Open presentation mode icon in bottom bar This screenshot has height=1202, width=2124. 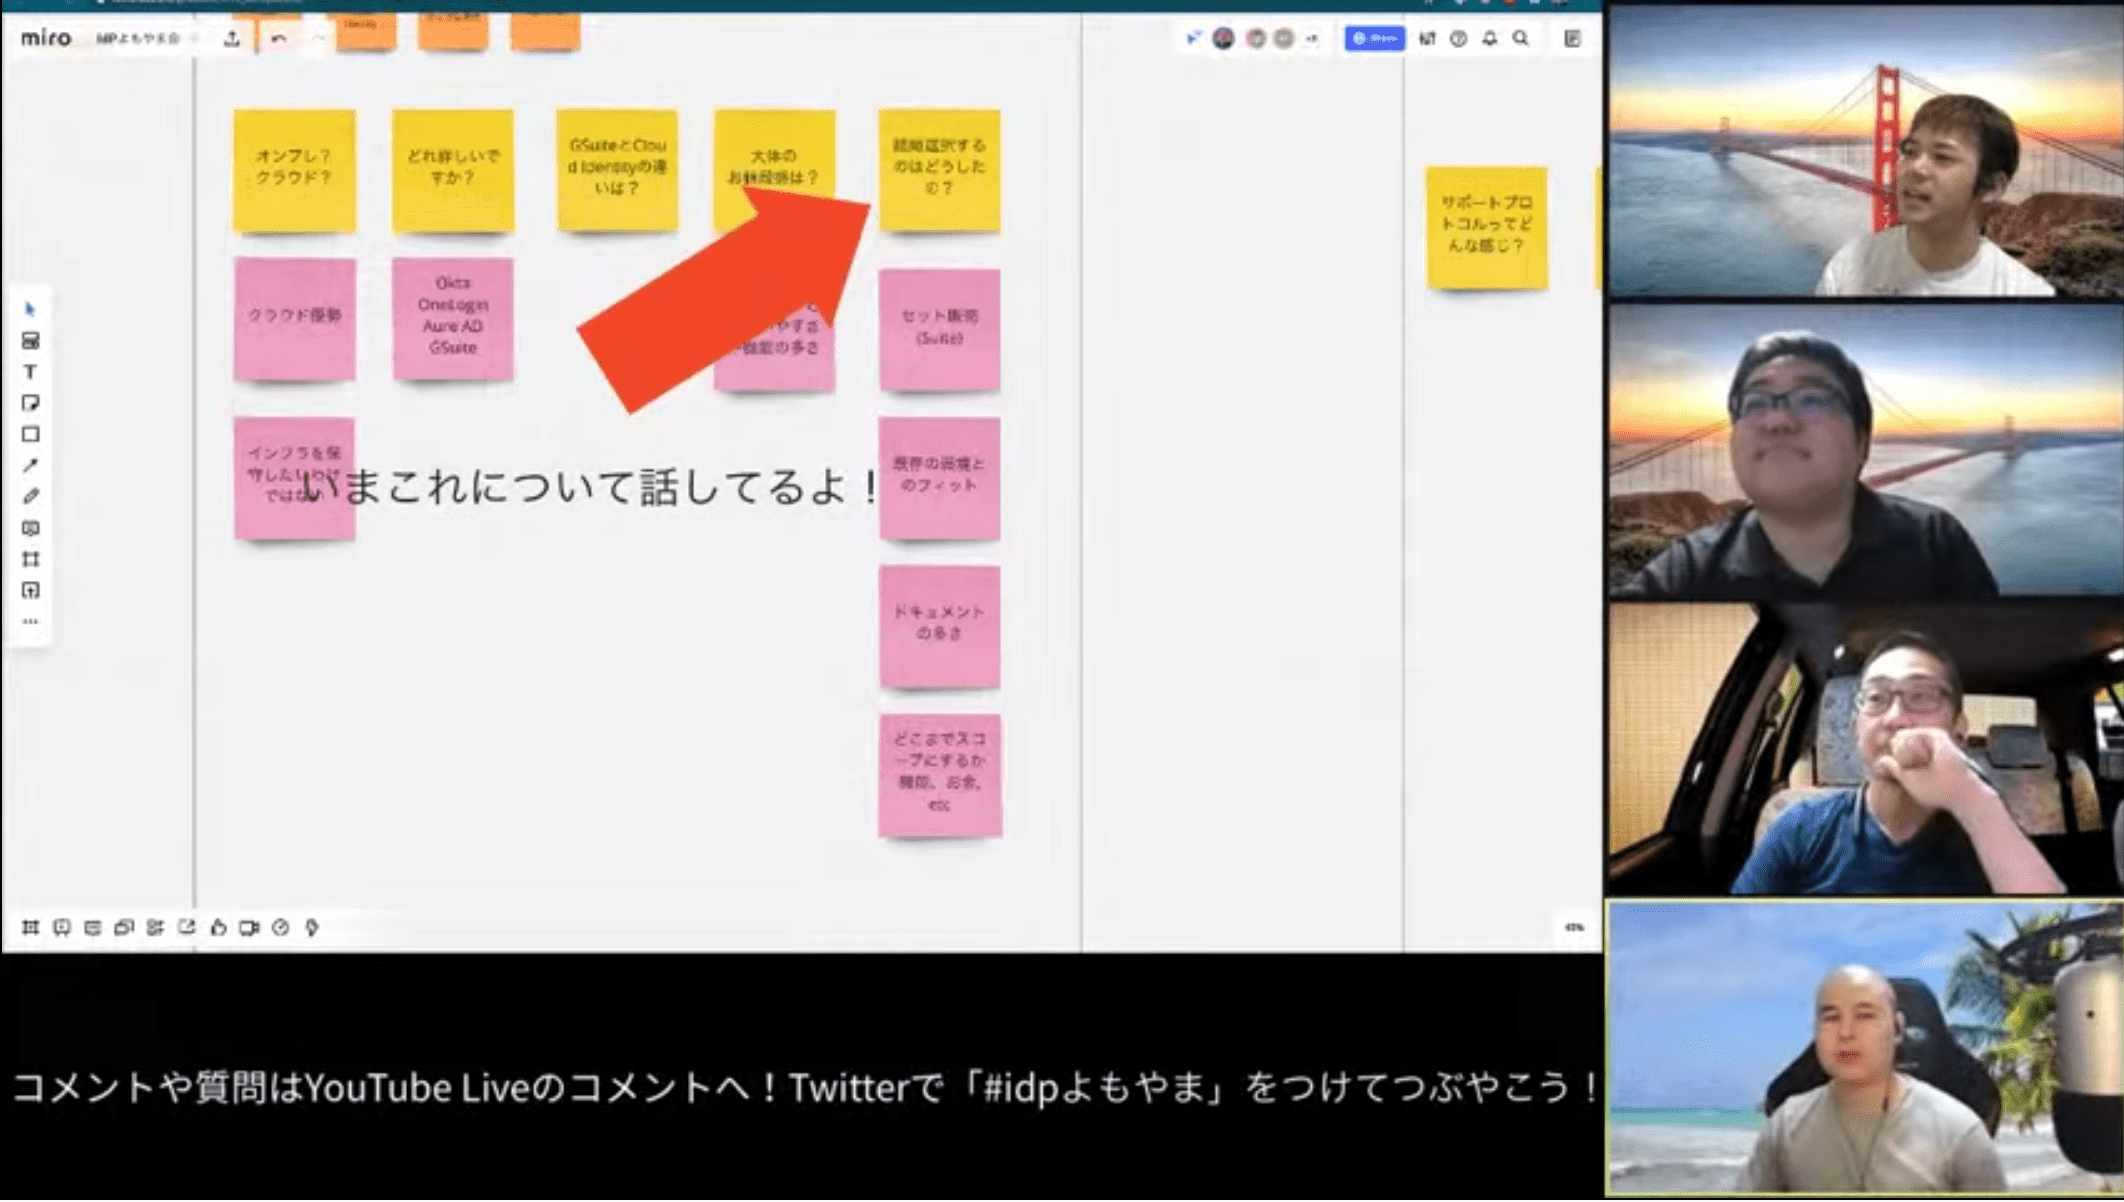(x=61, y=928)
